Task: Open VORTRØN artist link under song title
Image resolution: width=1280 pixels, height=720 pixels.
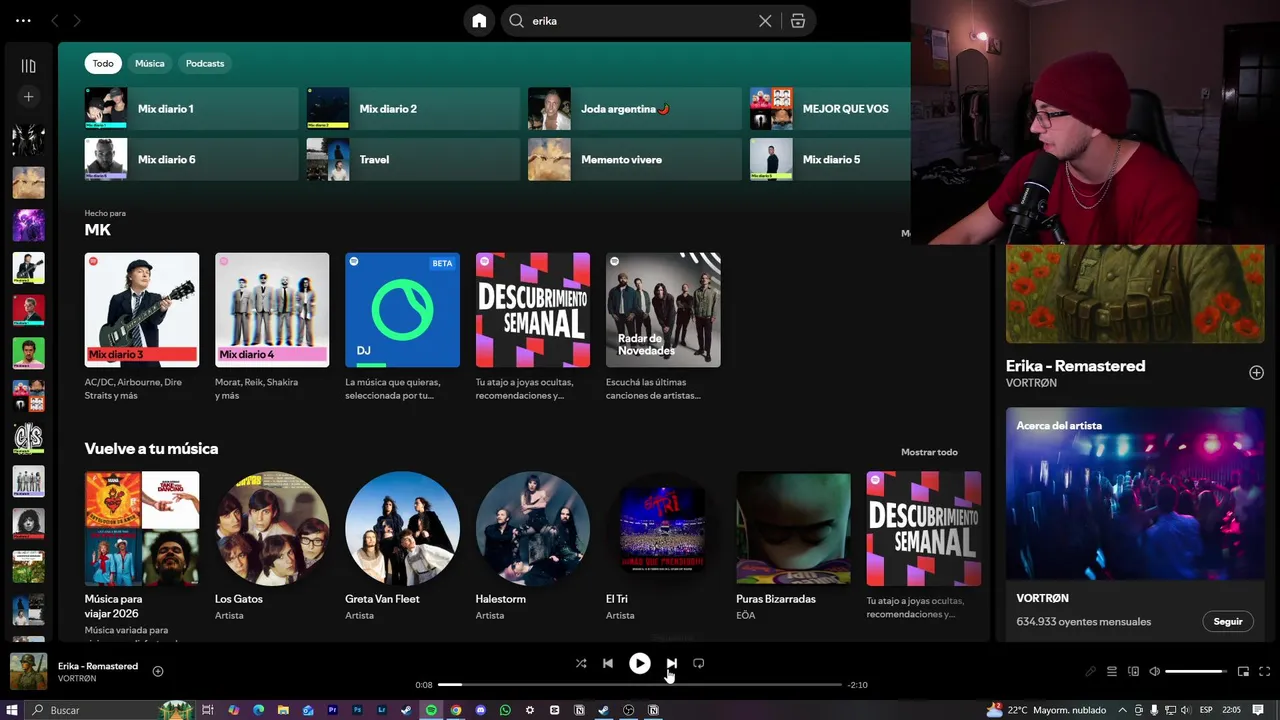Action: [1031, 383]
